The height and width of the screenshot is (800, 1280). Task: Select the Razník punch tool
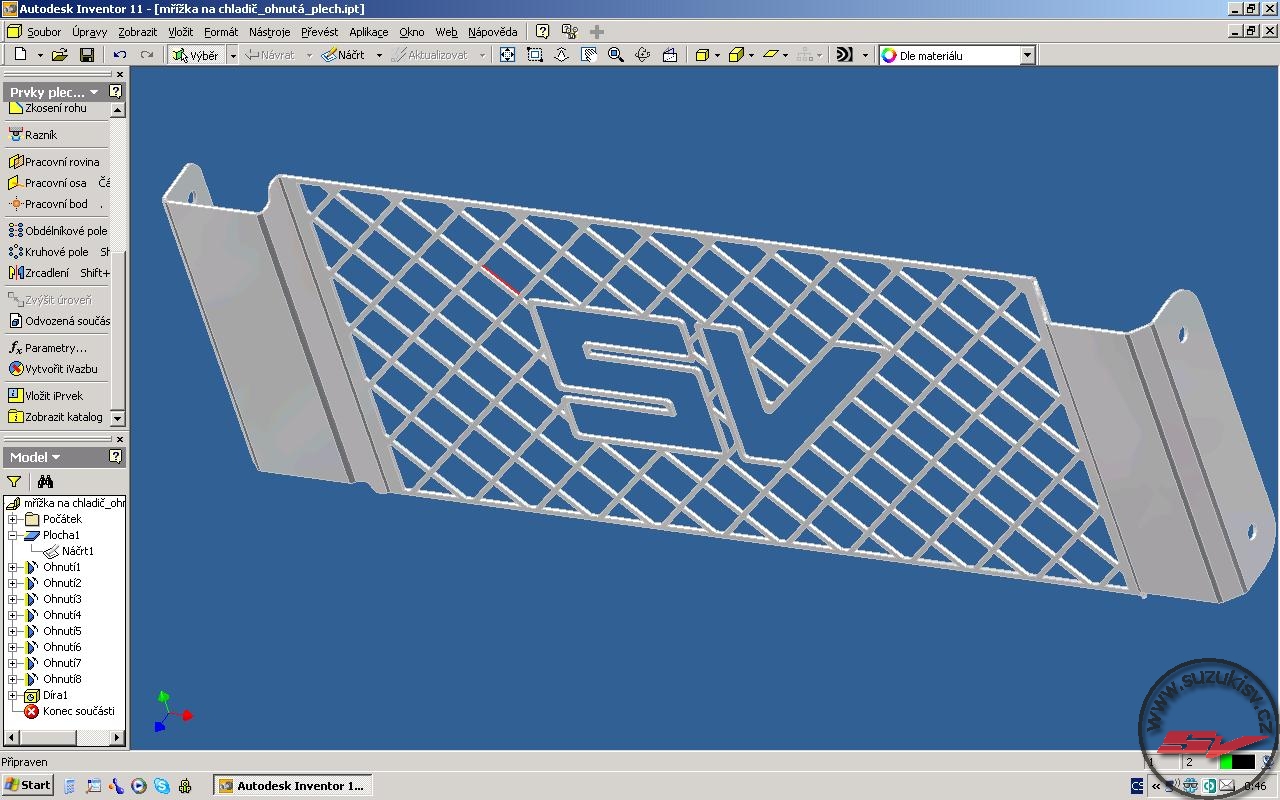tap(40, 135)
